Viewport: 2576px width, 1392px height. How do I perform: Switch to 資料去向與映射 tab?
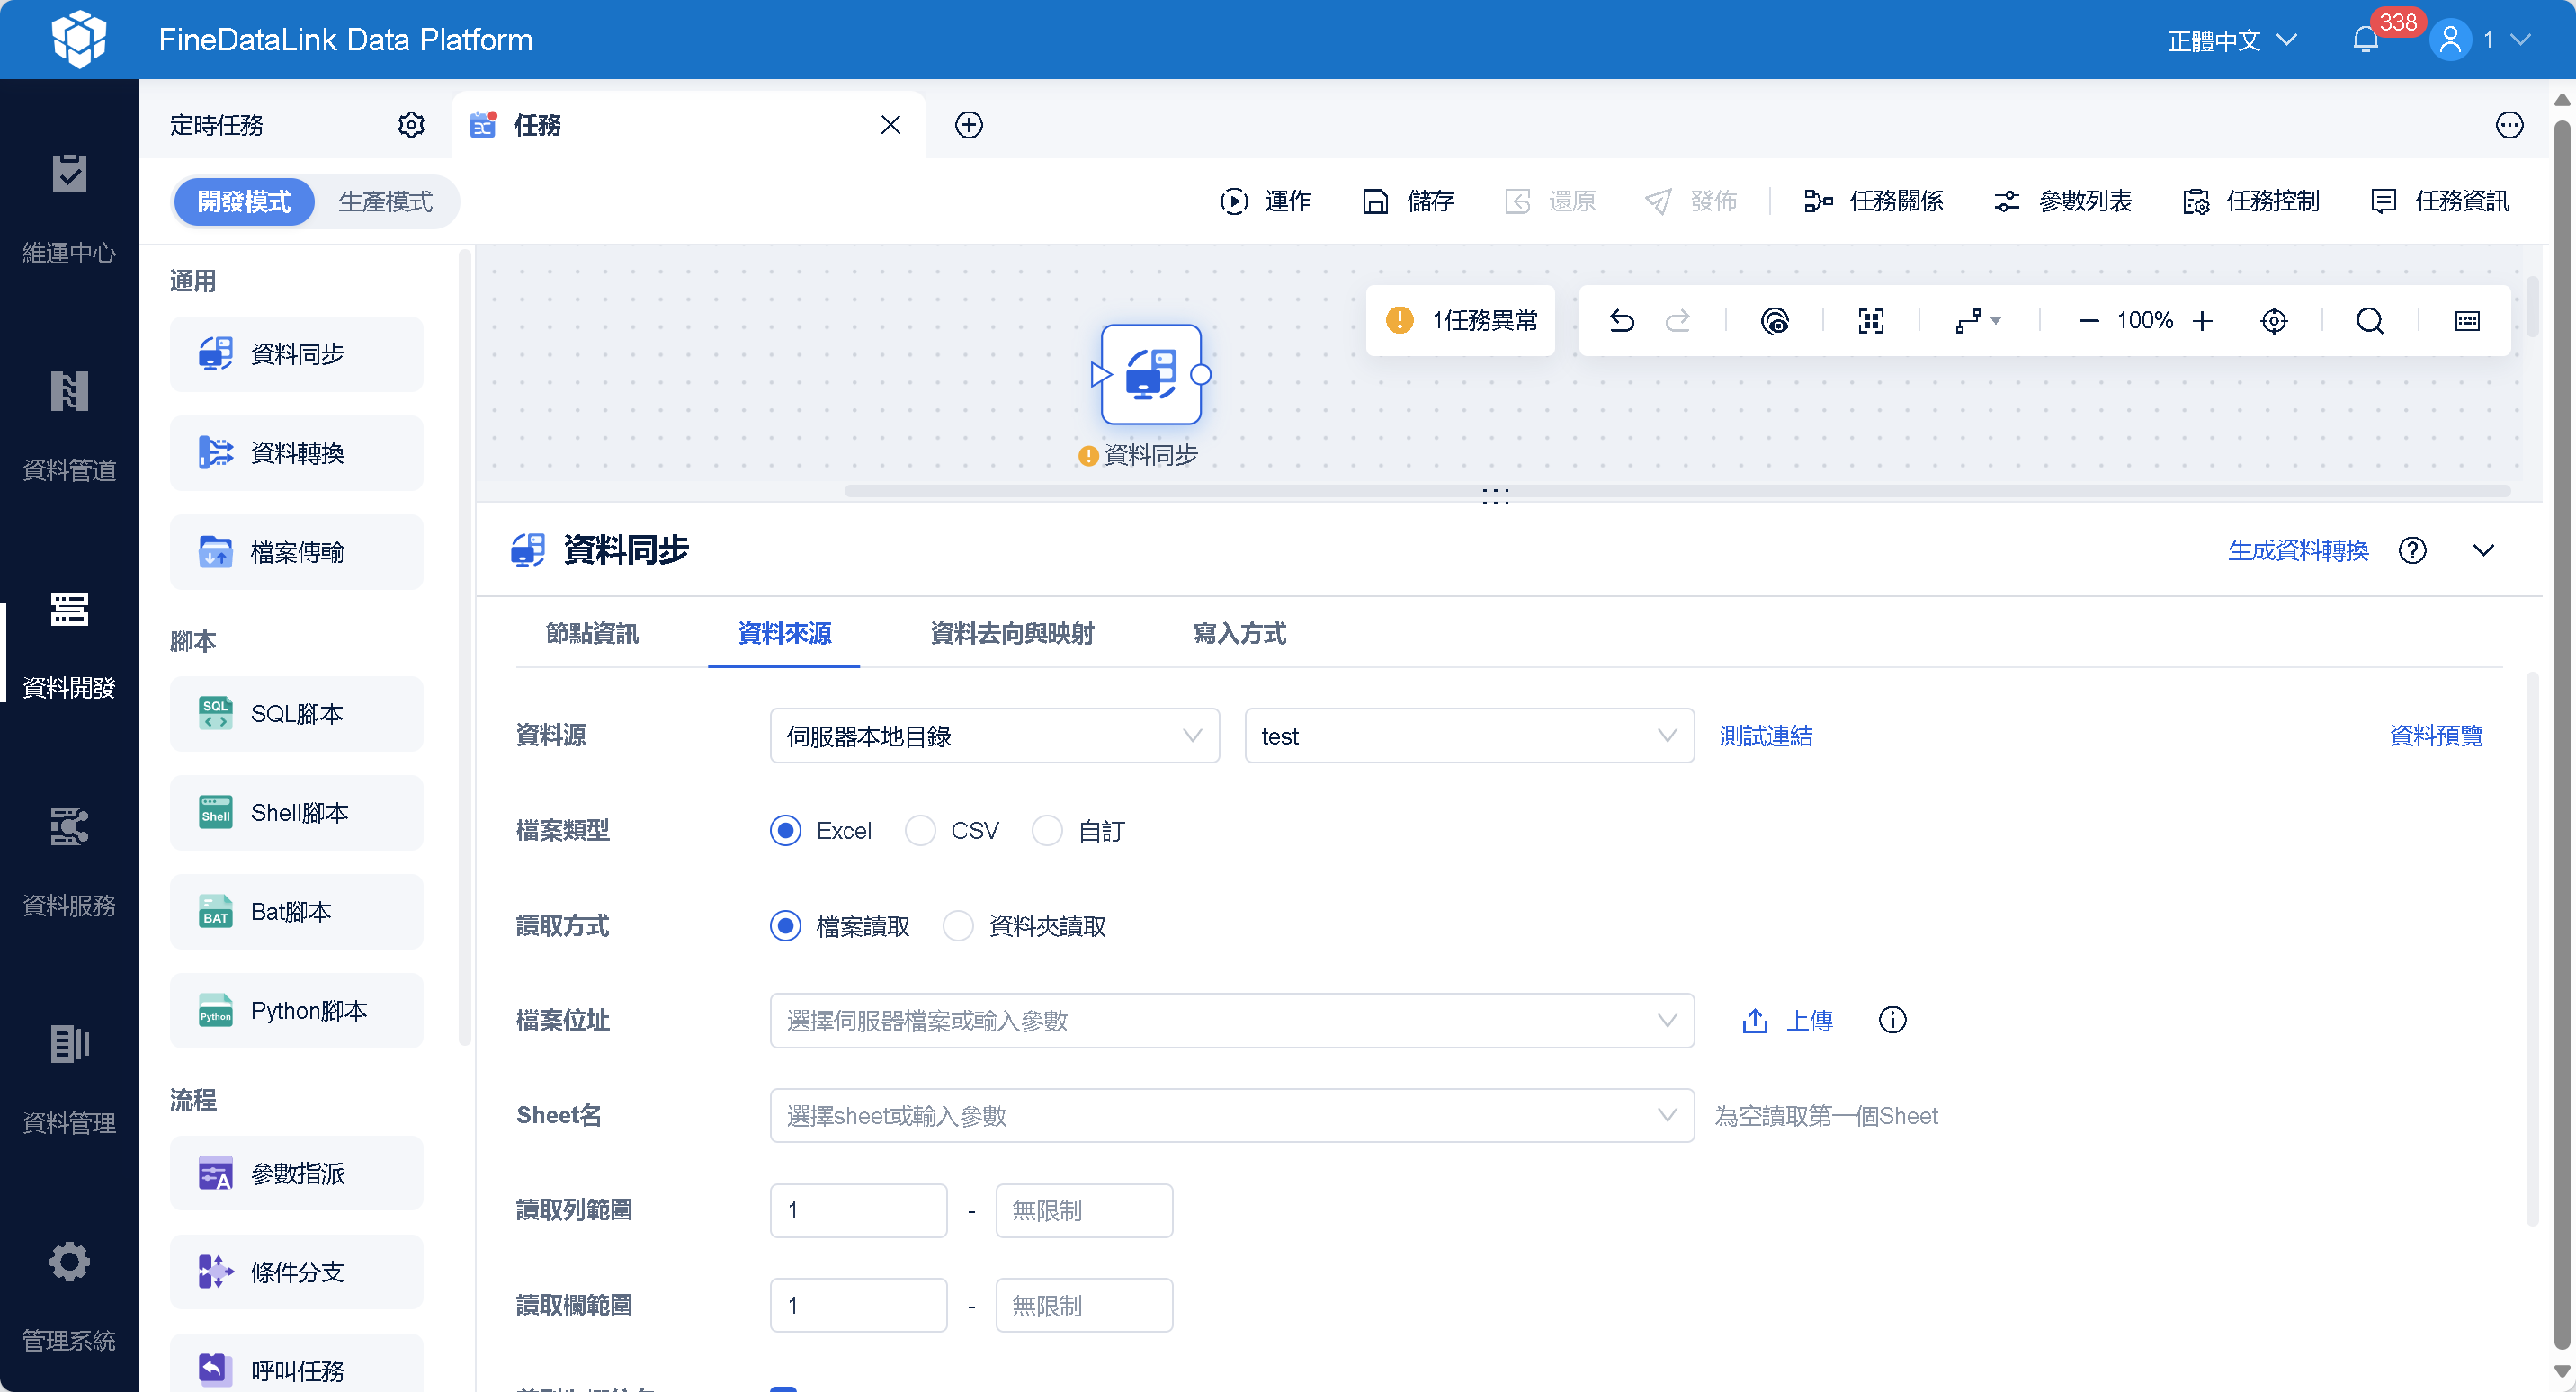pyautogui.click(x=1011, y=633)
